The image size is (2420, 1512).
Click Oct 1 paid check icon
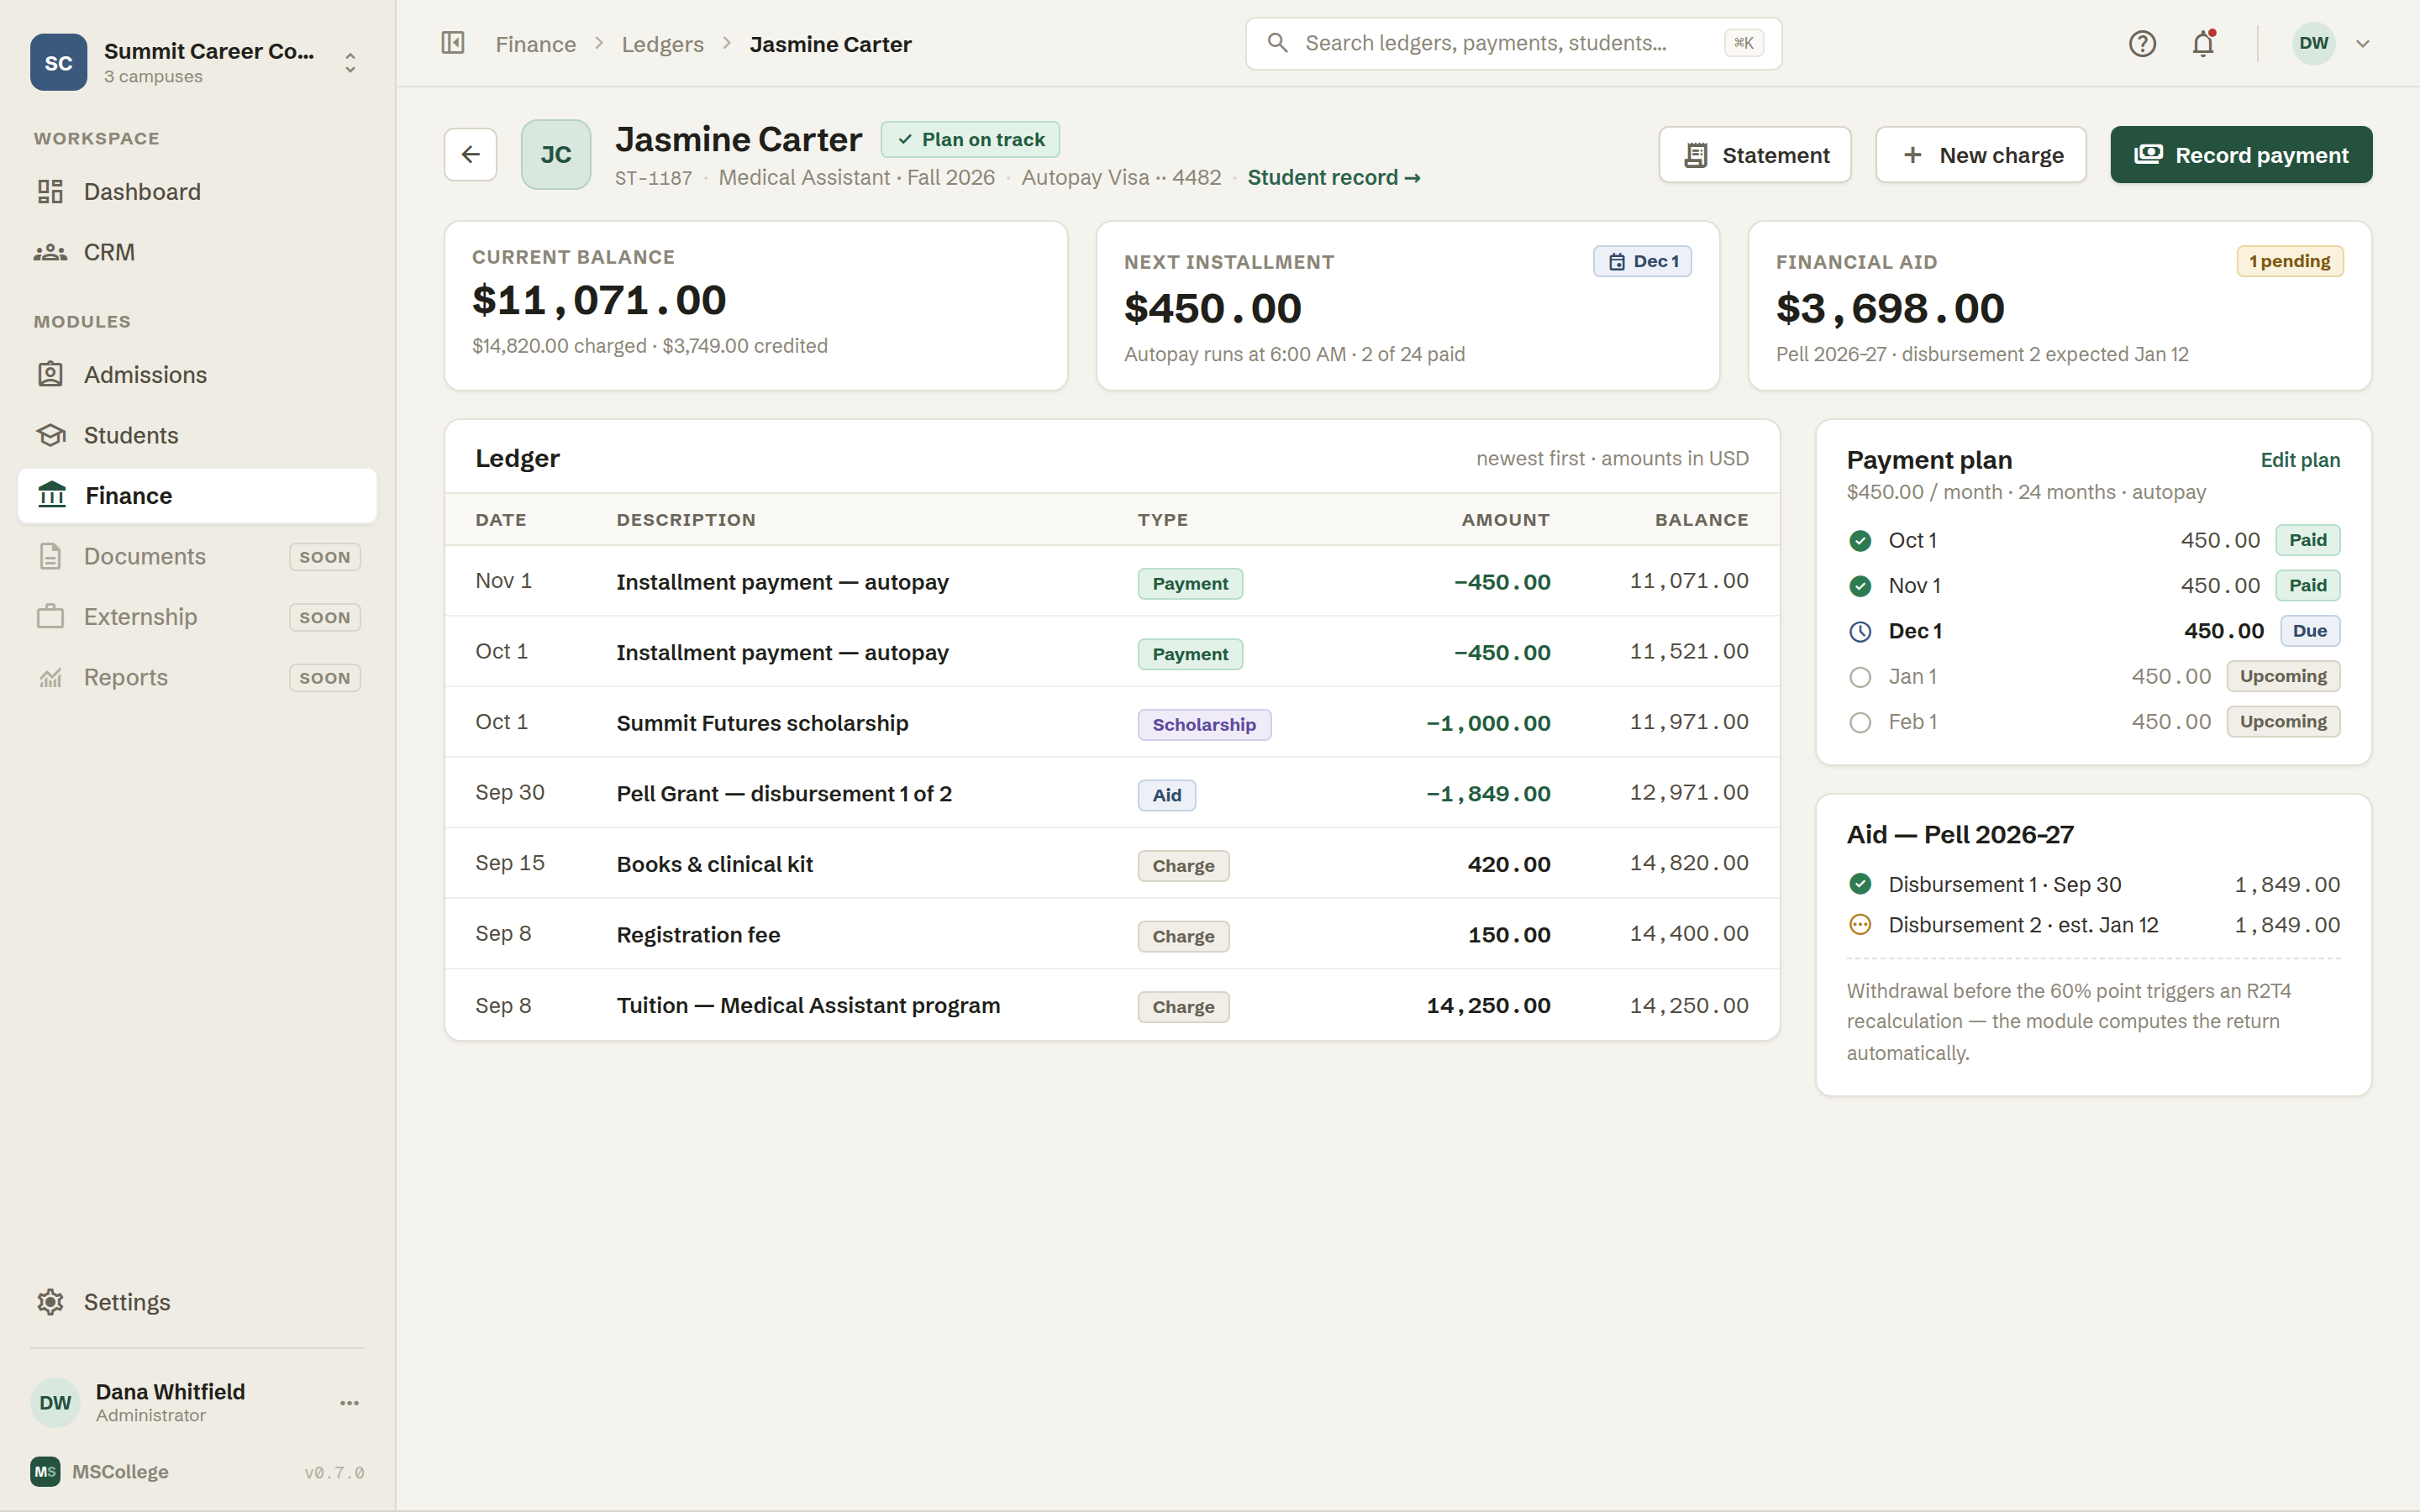pos(1860,541)
